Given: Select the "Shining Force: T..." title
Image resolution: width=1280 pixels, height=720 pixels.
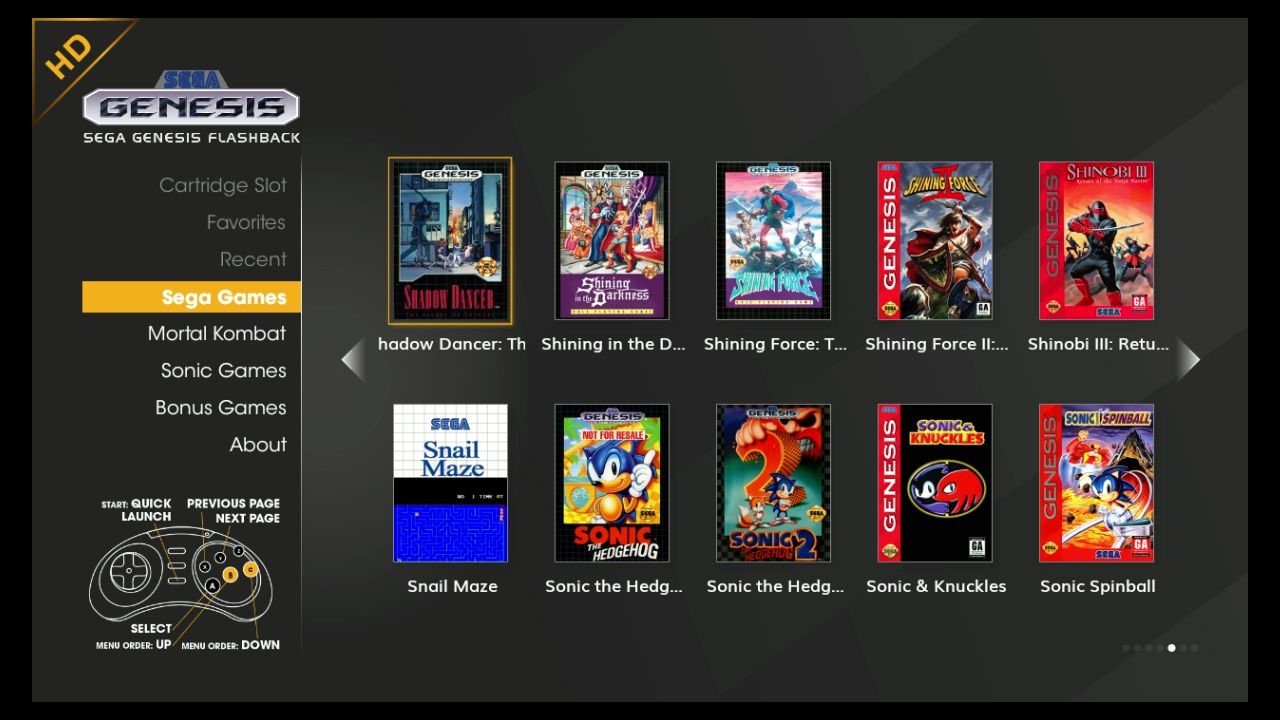Looking at the screenshot, I should [775, 344].
